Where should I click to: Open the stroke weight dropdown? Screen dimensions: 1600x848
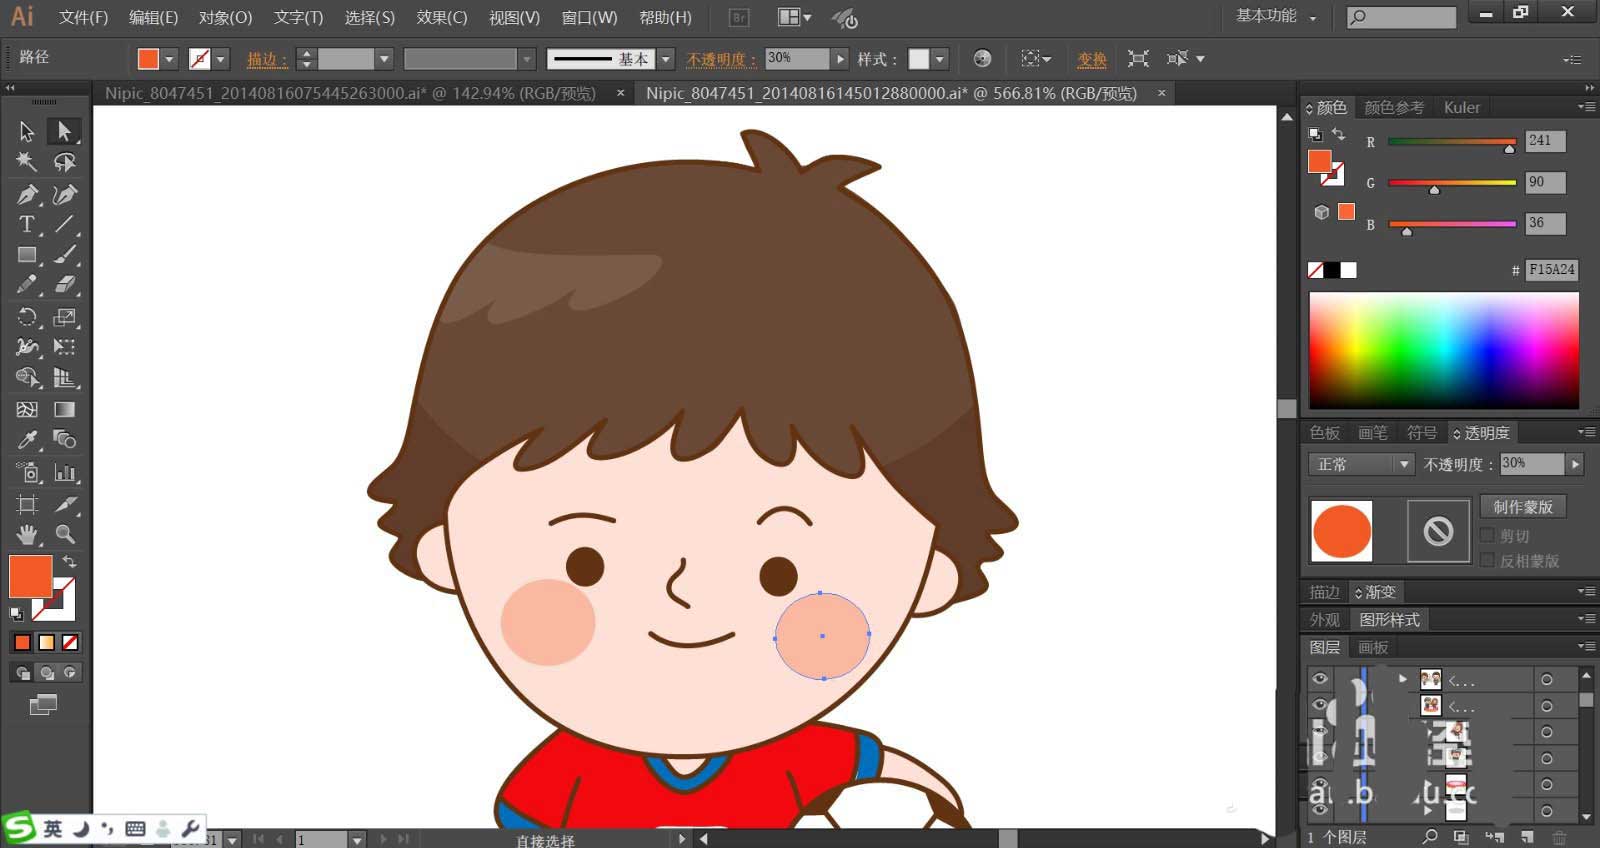click(384, 59)
